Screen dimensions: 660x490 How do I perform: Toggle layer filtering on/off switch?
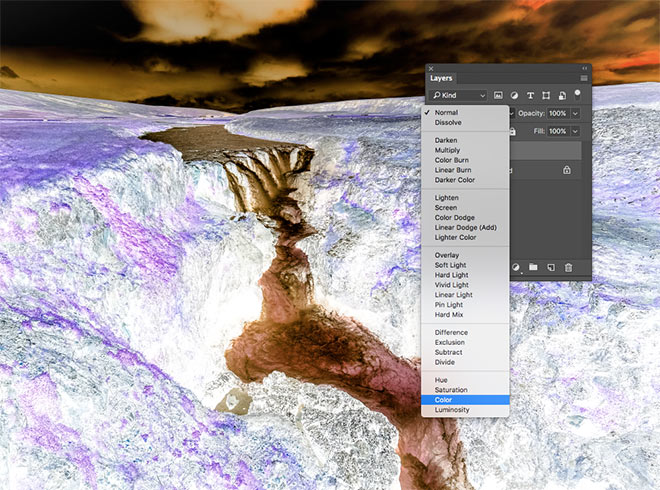(578, 93)
